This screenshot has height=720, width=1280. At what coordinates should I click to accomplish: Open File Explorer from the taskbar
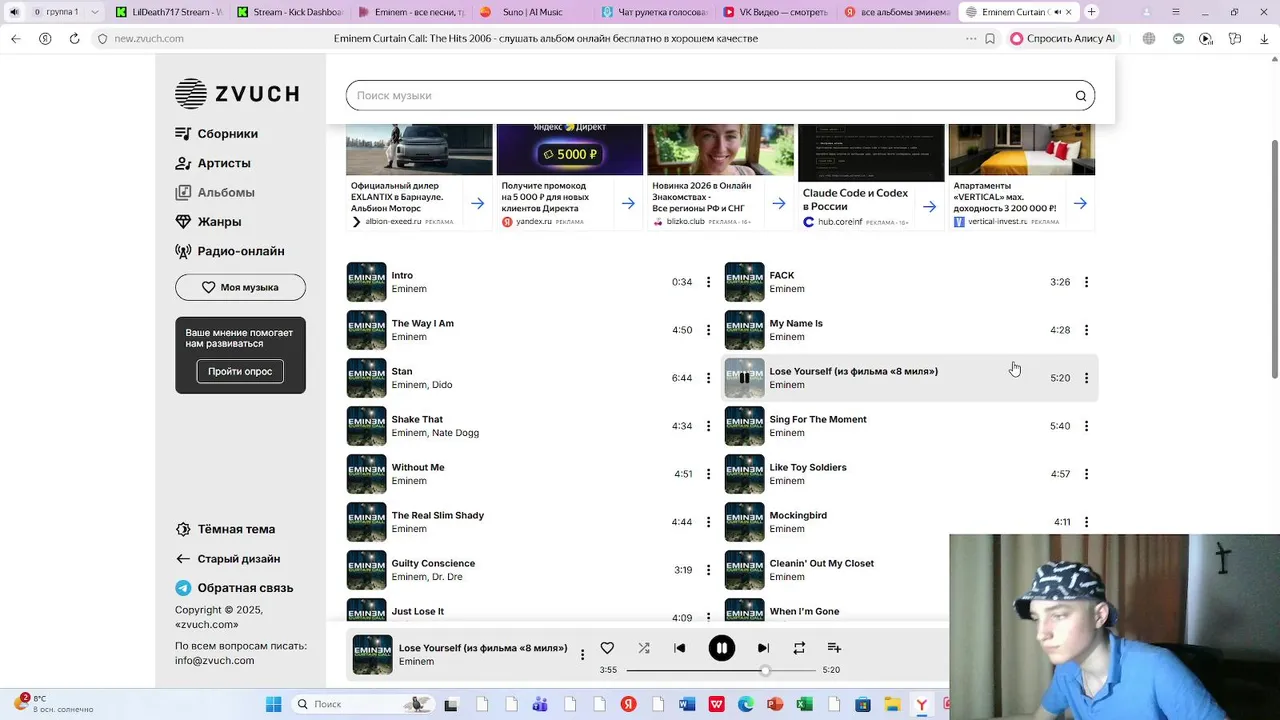tap(891, 704)
